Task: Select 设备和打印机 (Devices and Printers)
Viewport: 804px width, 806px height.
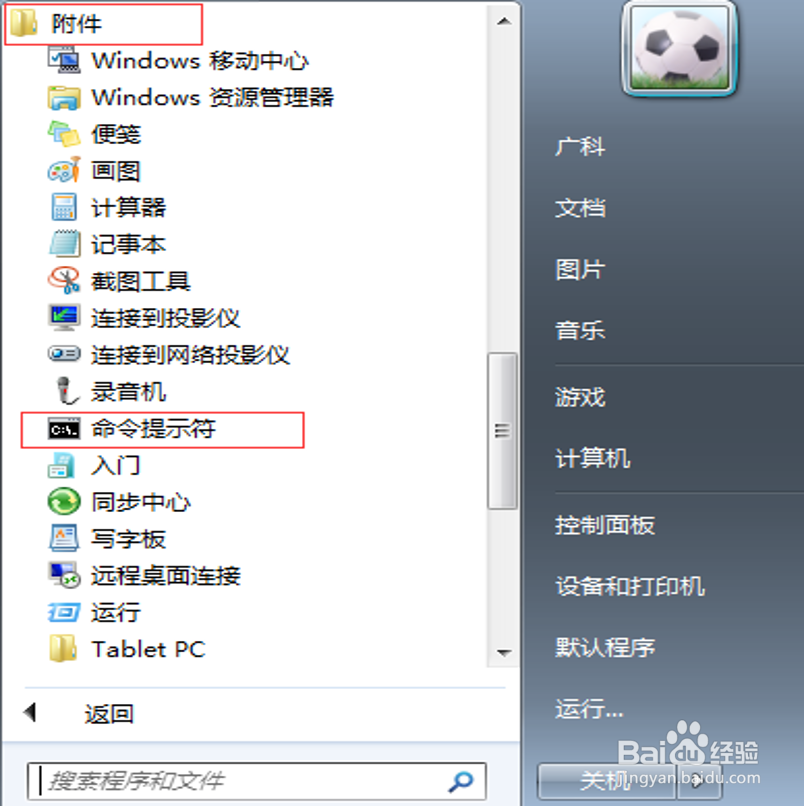Action: [x=630, y=586]
